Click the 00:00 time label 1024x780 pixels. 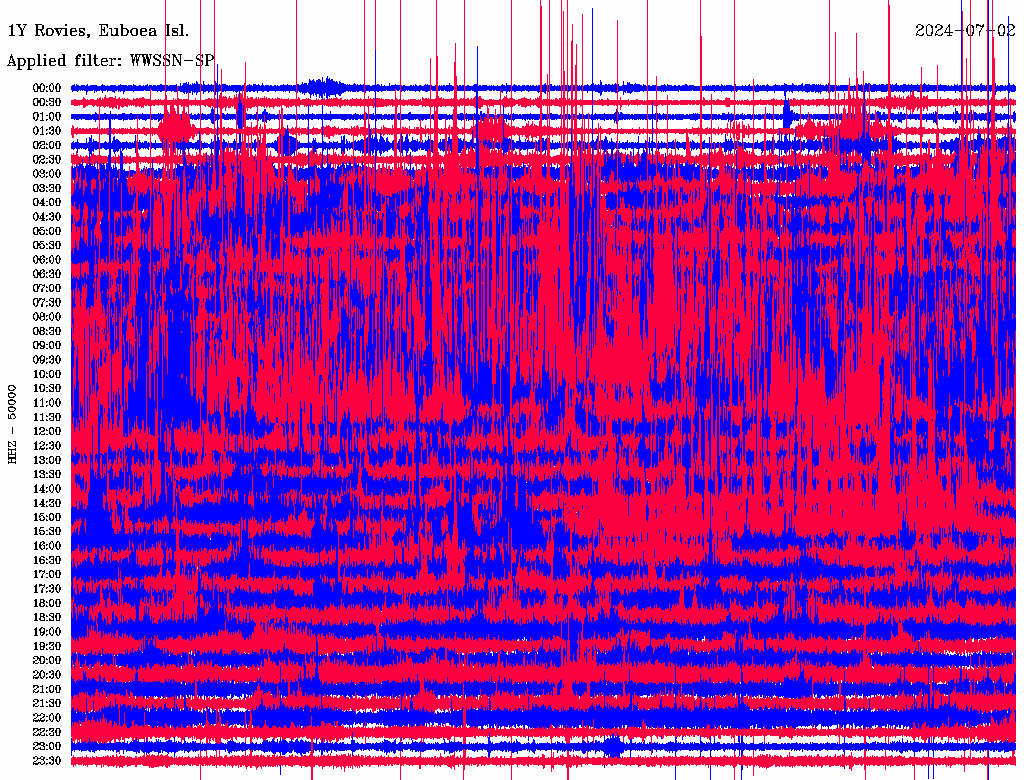tap(48, 88)
